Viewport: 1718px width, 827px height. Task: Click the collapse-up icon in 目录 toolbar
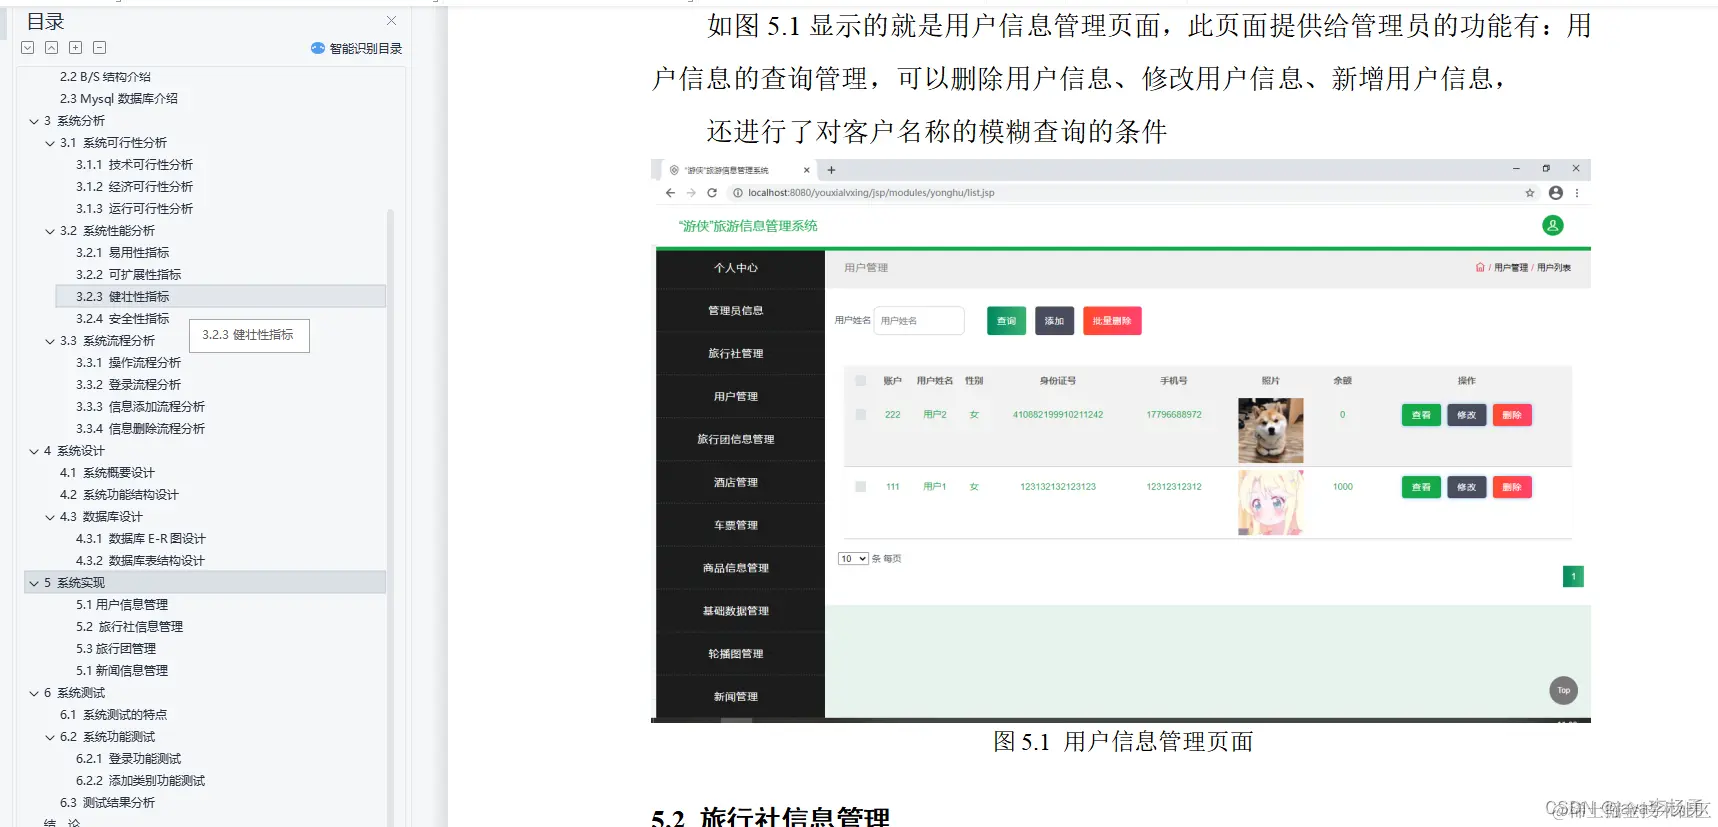tap(51, 48)
